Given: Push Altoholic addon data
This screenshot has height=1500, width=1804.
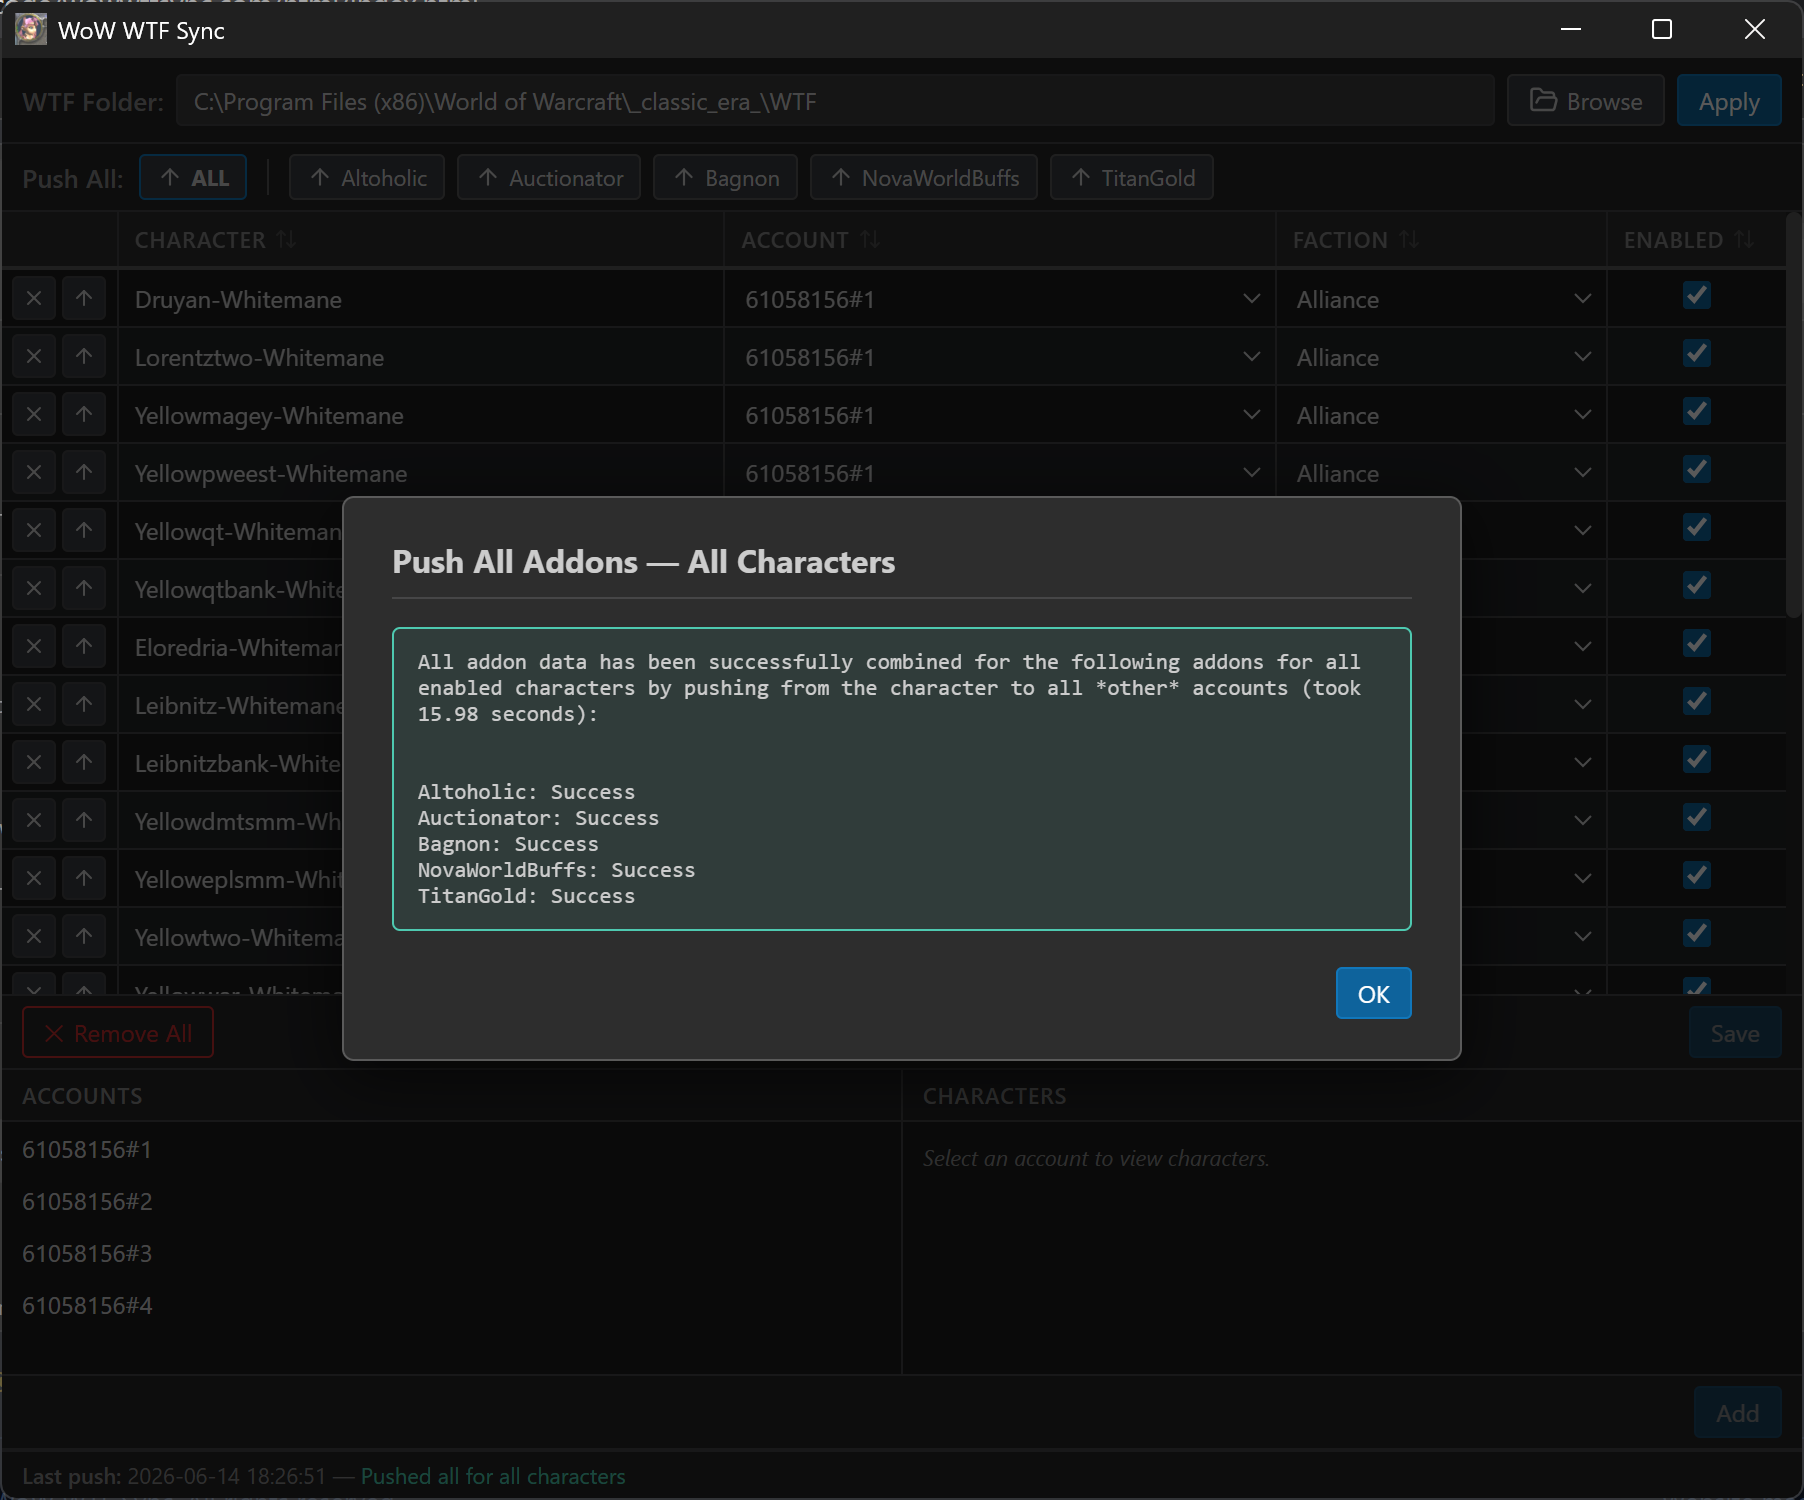Looking at the screenshot, I should pos(367,177).
